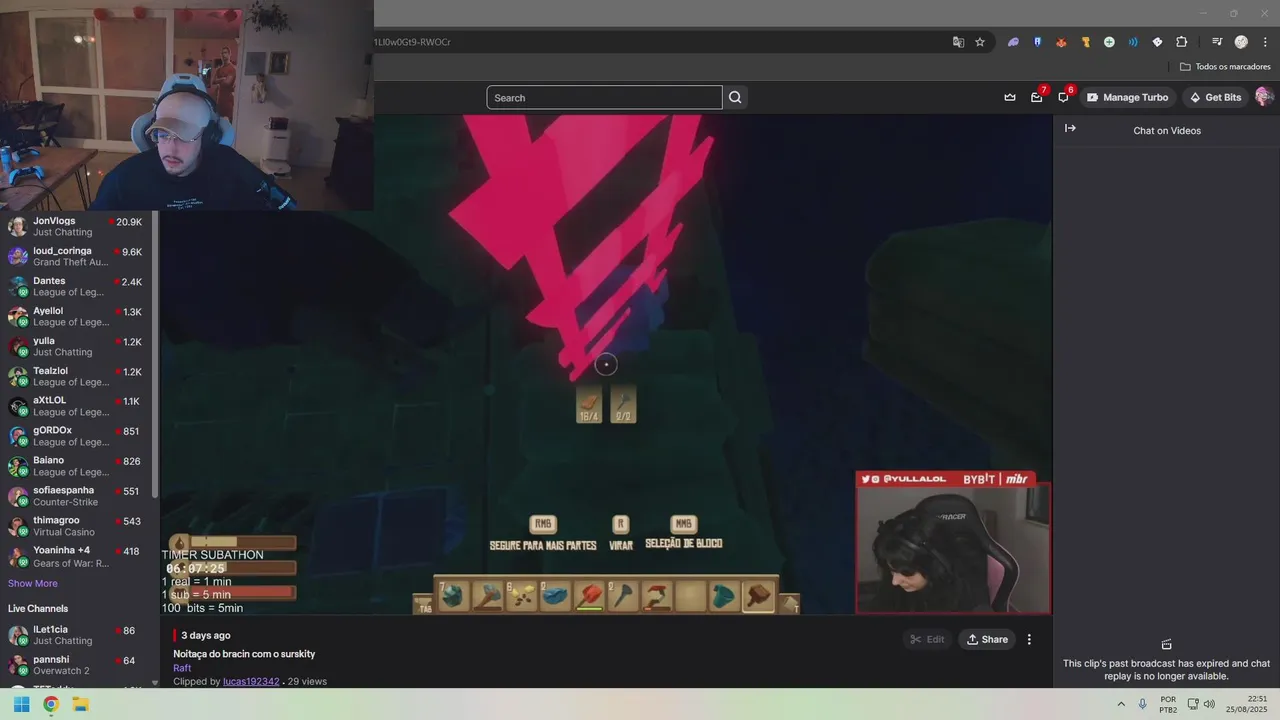1280x720 pixels.
Task: Click the Chrome taskbar icon
Action: [51, 704]
